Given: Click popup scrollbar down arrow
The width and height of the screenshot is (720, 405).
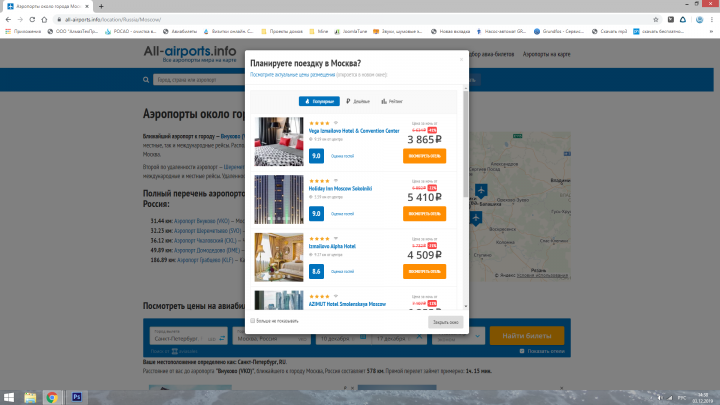Looking at the screenshot, I should pos(466,306).
